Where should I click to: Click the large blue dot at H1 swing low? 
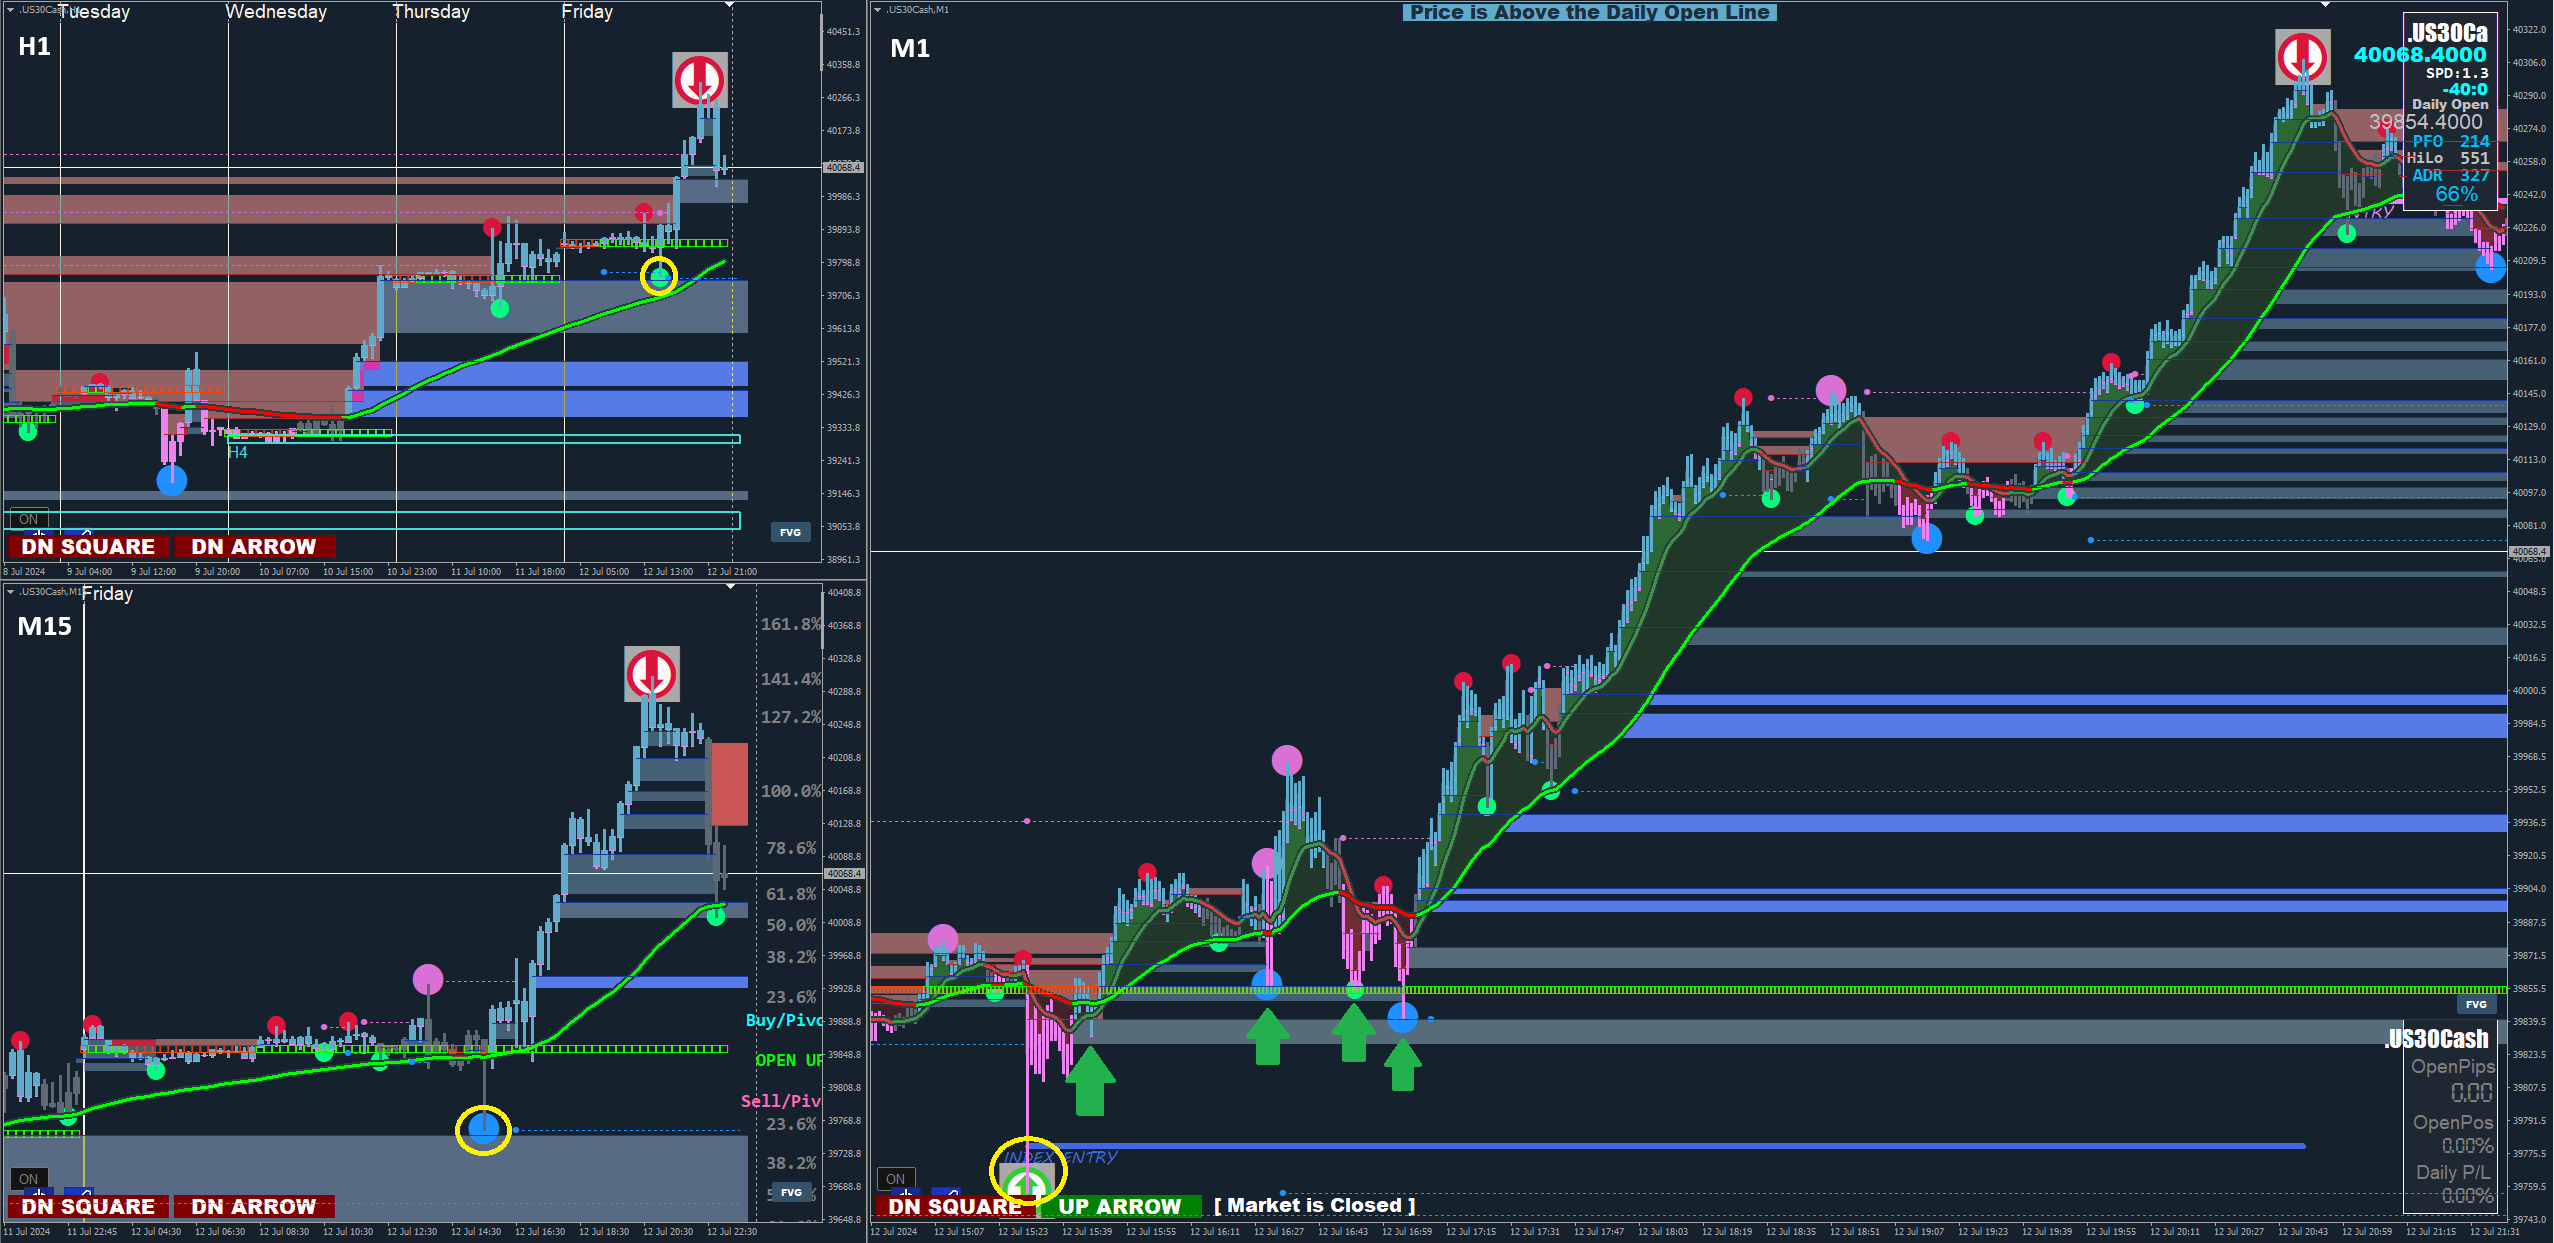click(172, 481)
